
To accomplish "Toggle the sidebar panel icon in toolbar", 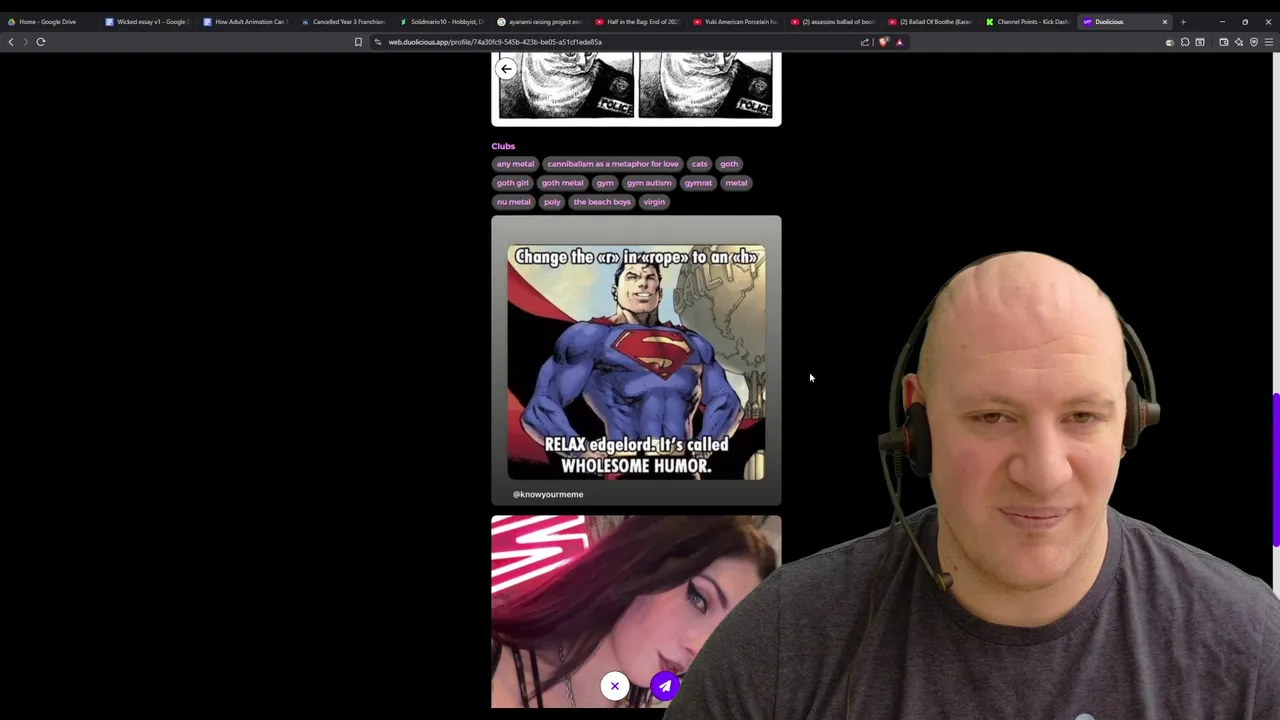I will 1200,42.
